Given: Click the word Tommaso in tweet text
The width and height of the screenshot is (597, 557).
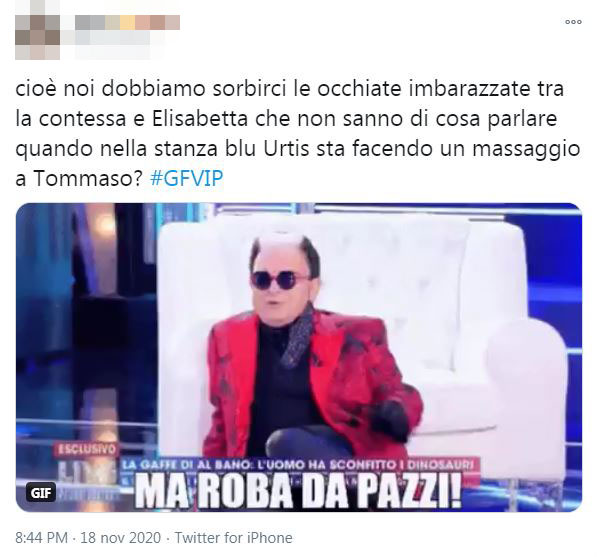Looking at the screenshot, I should click(84, 178).
